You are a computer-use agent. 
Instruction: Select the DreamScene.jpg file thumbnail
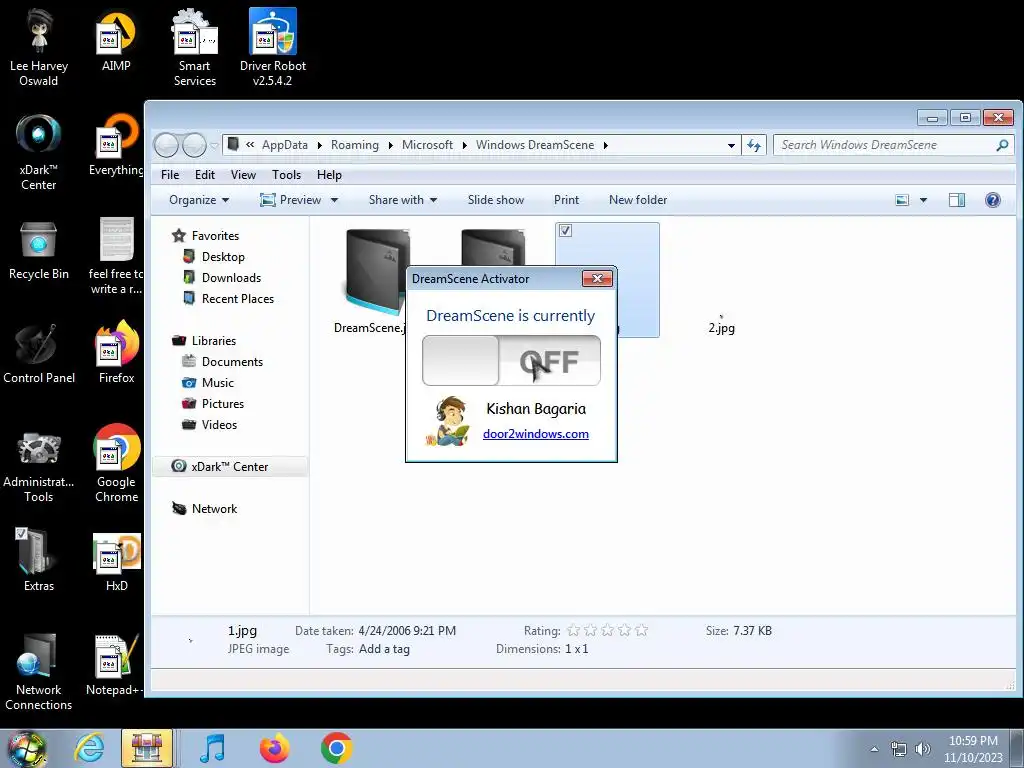click(x=377, y=272)
